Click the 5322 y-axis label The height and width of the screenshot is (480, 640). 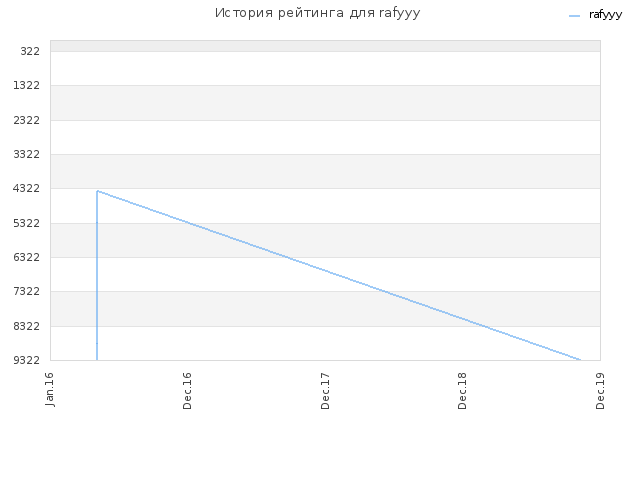click(x=27, y=223)
